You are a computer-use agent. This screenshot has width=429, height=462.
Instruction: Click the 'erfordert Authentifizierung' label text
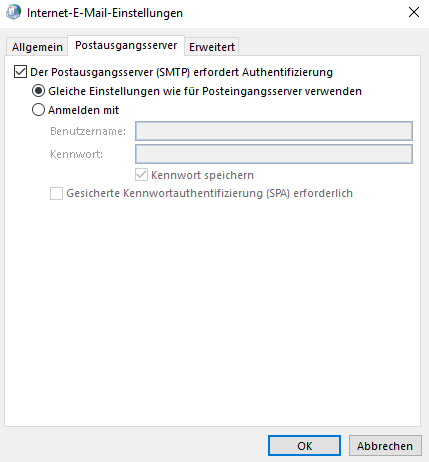(x=263, y=72)
